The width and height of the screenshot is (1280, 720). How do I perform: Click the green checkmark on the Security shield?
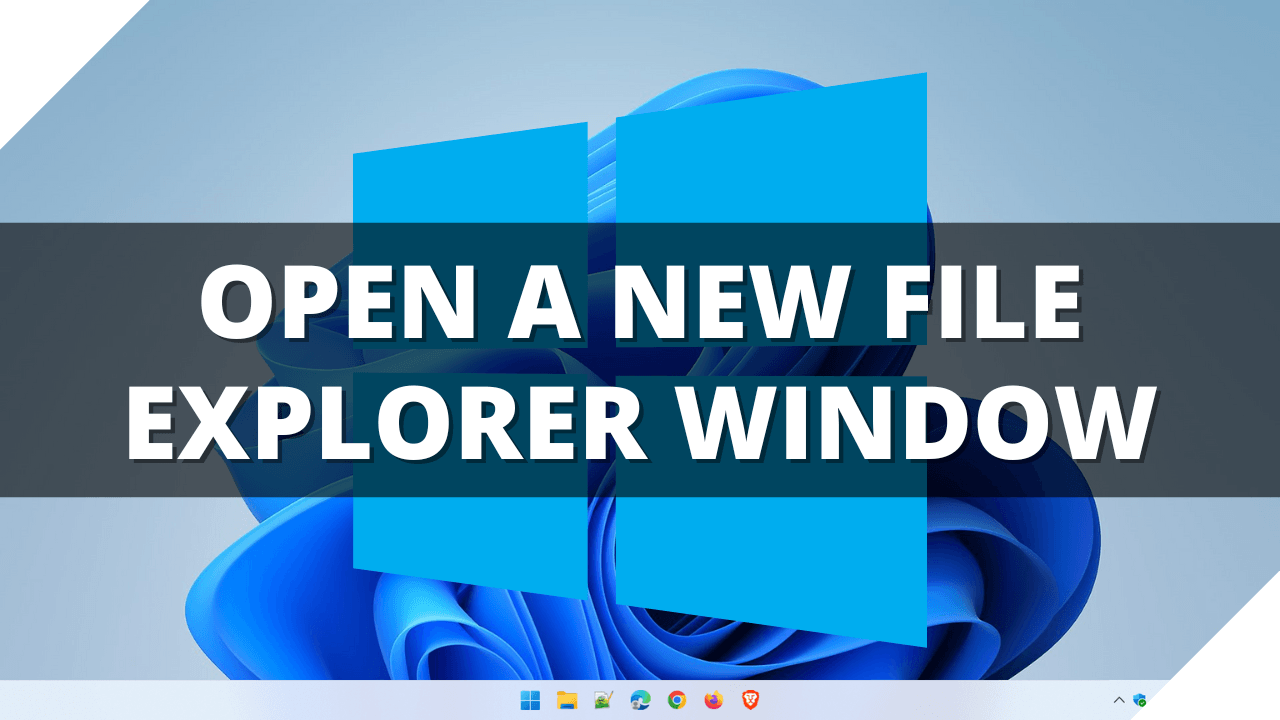[1142, 703]
